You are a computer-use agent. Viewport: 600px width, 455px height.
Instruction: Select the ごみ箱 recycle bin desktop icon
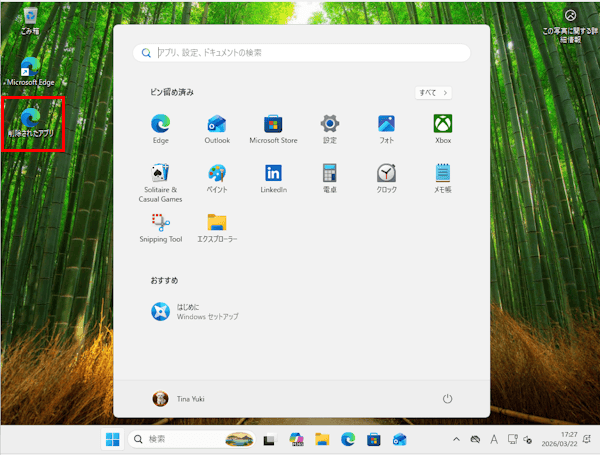pos(30,21)
